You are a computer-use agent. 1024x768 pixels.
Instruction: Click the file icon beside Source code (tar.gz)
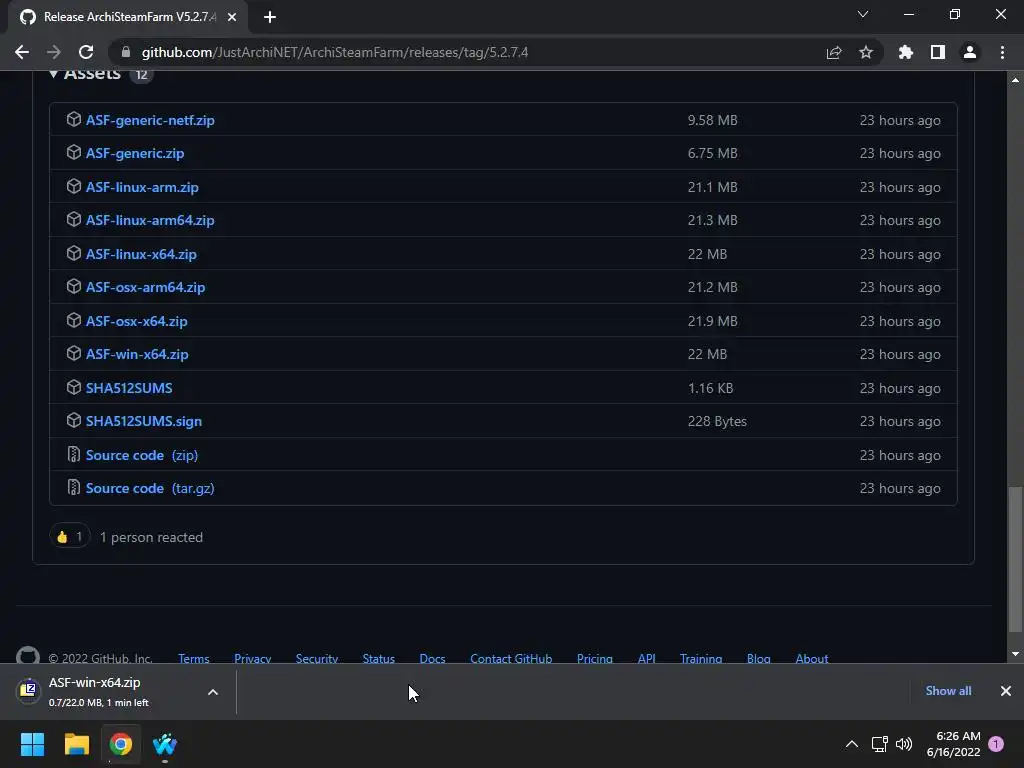pos(74,488)
